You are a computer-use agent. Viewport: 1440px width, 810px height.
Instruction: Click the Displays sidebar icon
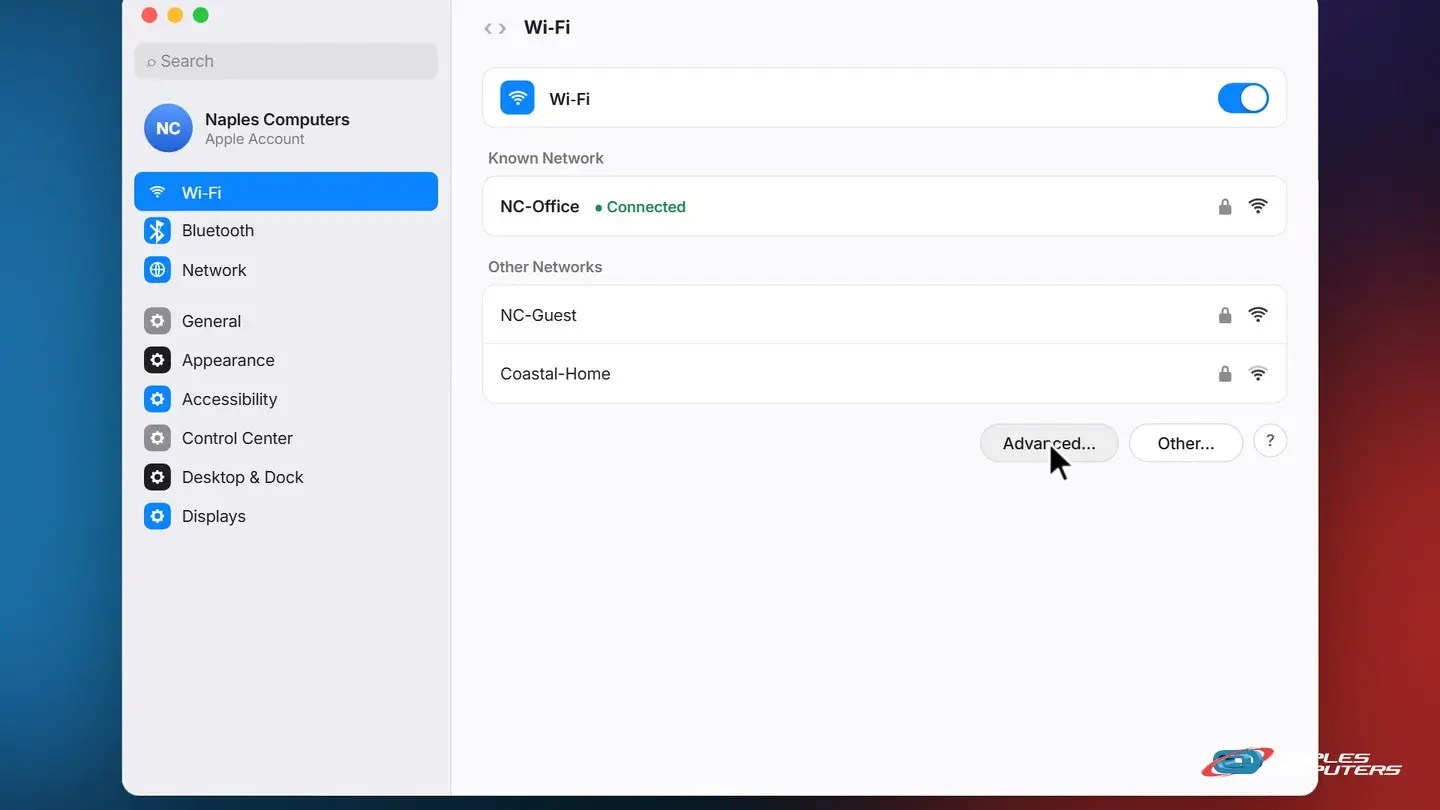coord(157,516)
